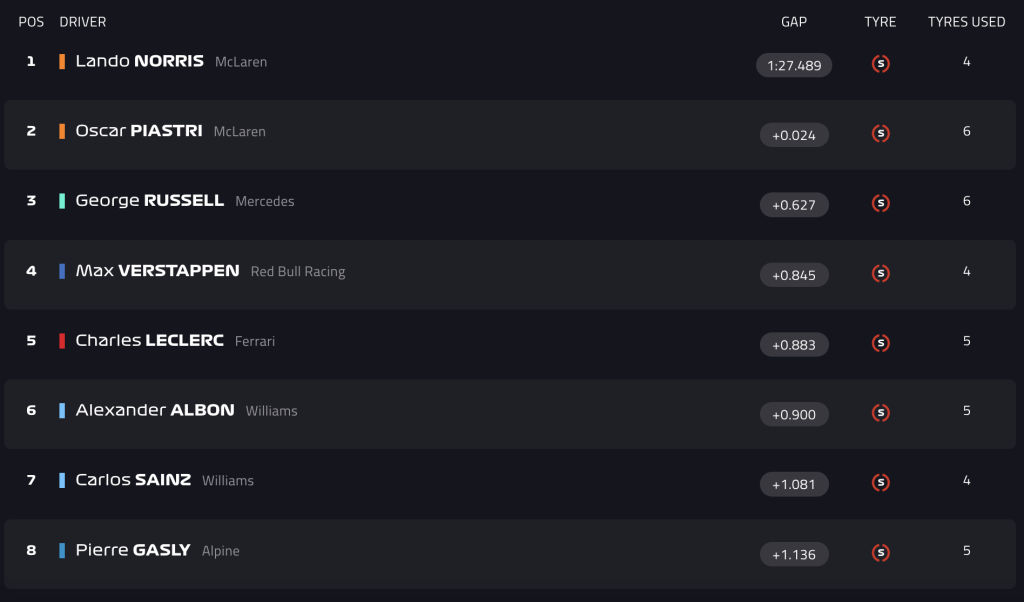This screenshot has width=1024, height=602.
Task: Click Max Verstappen's soft tyre icon
Action: (880, 274)
